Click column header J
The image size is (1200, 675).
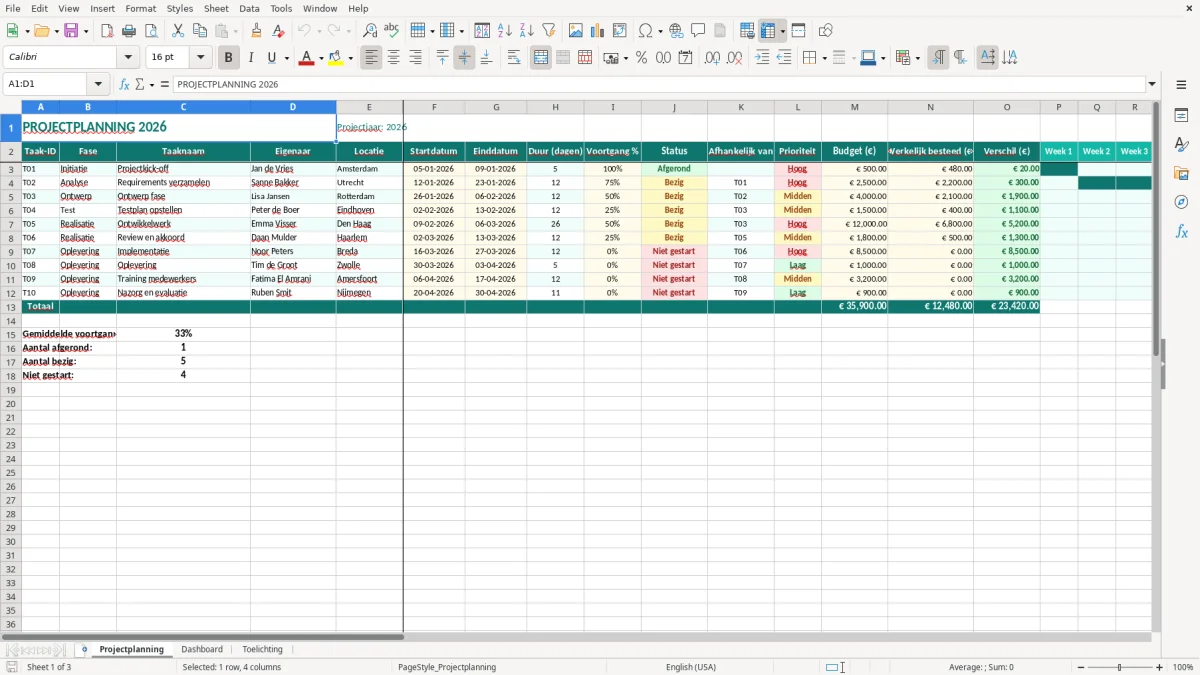coord(674,107)
